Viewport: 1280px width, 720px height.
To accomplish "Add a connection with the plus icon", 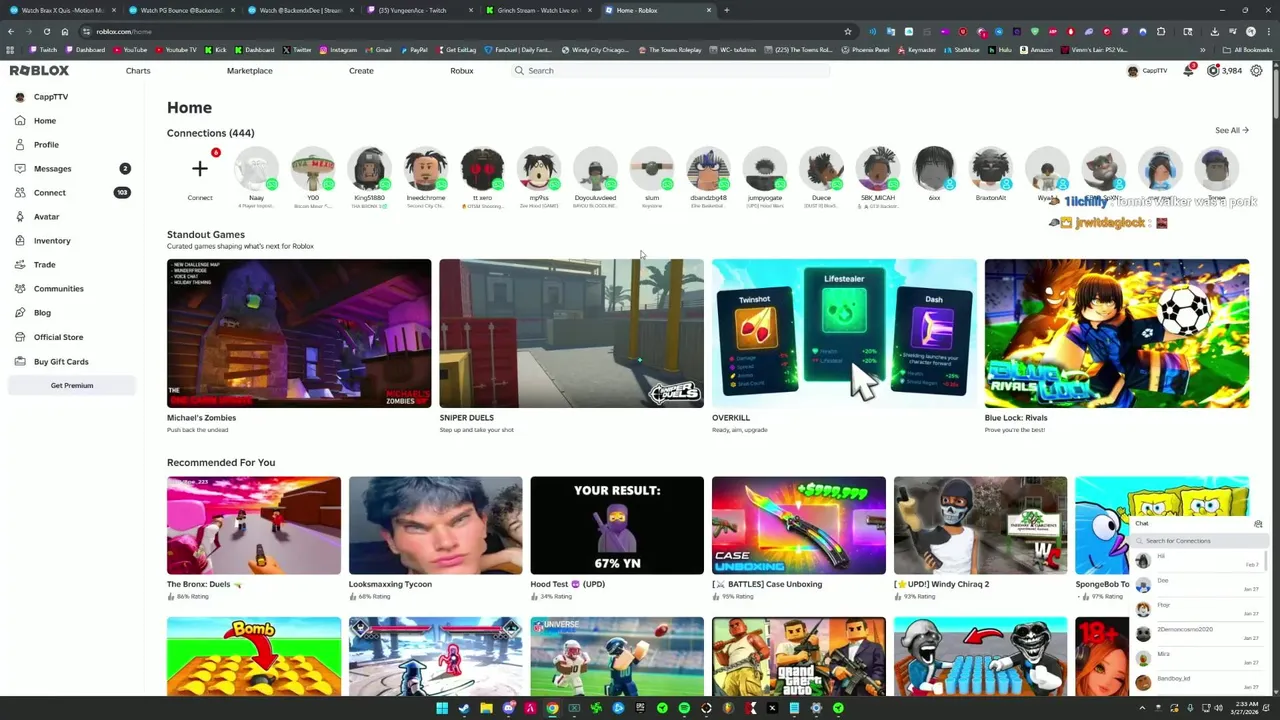I will tap(200, 169).
